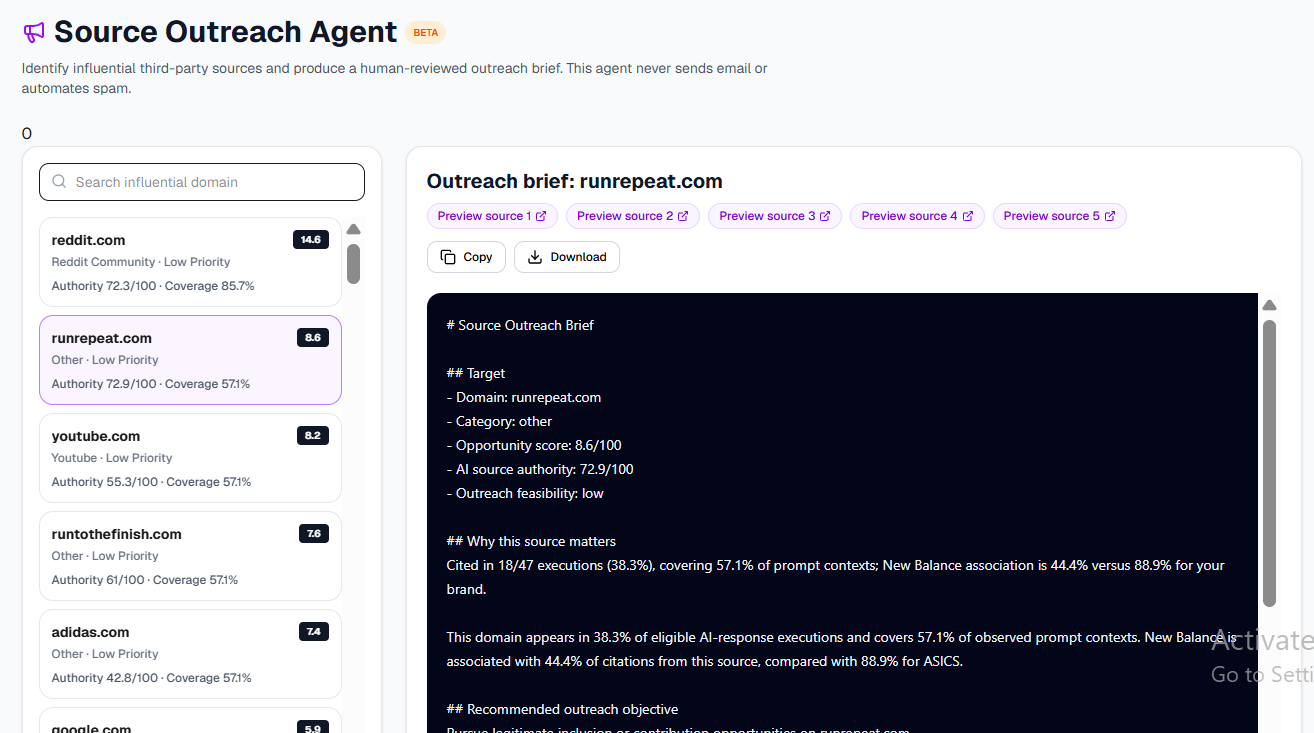
Task: Click the 'Category: other' line
Action: 499,421
